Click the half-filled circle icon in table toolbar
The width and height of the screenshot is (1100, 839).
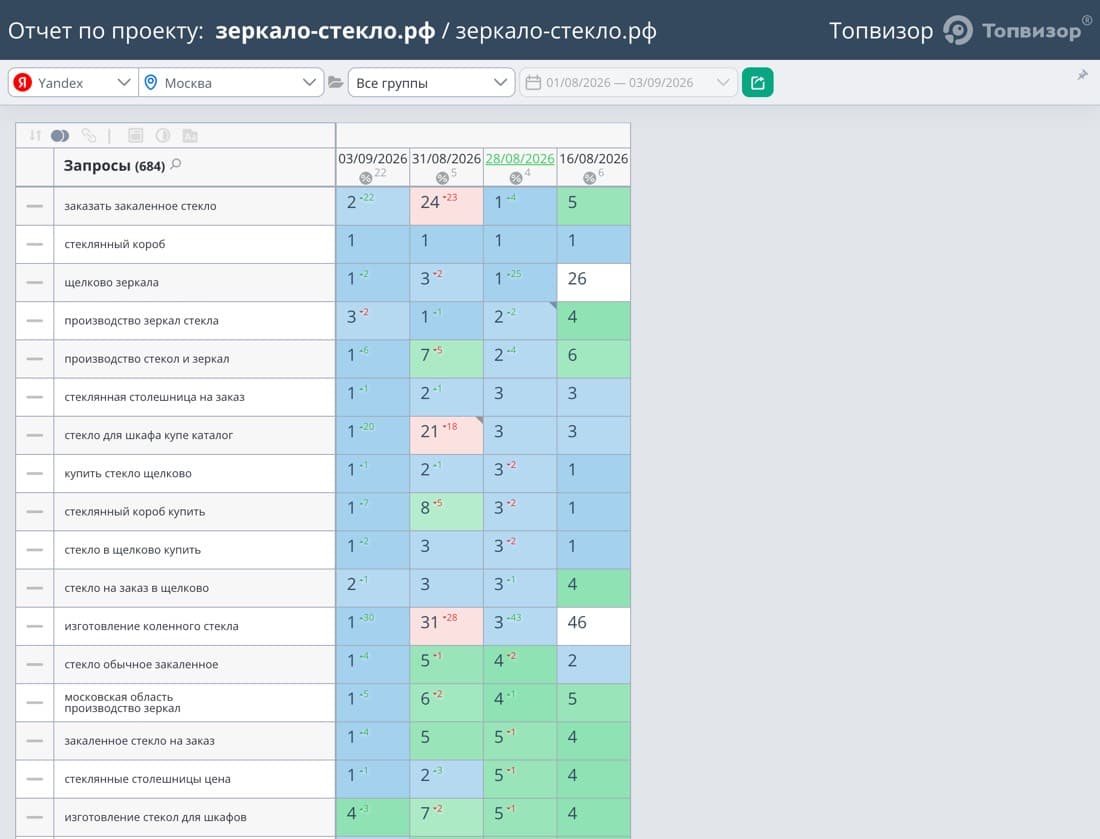pyautogui.click(x=163, y=135)
